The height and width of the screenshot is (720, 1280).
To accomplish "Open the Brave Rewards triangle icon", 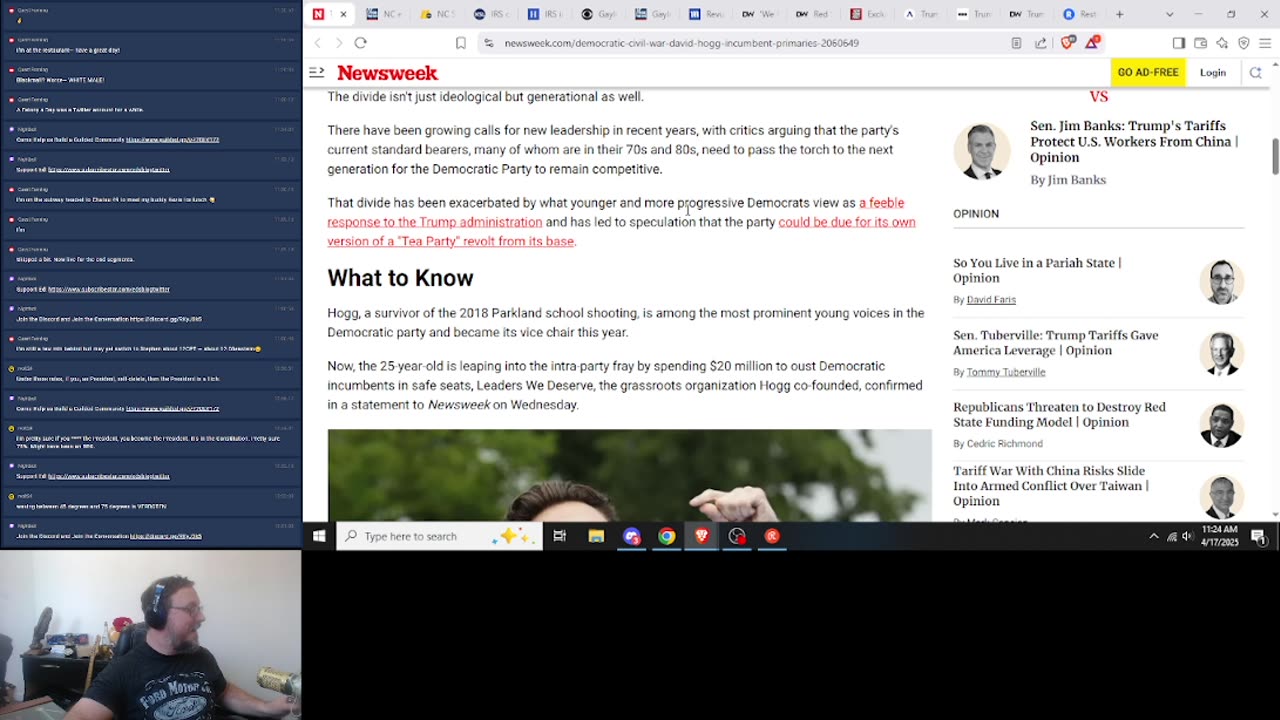I will point(1093,43).
